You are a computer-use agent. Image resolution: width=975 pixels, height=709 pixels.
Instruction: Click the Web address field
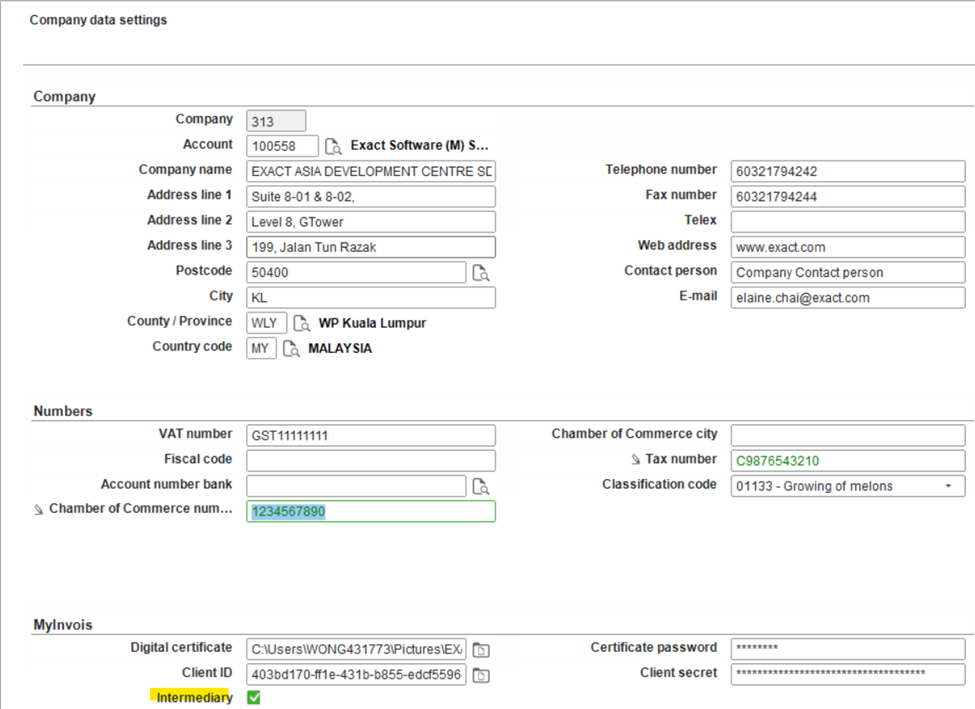click(x=848, y=247)
